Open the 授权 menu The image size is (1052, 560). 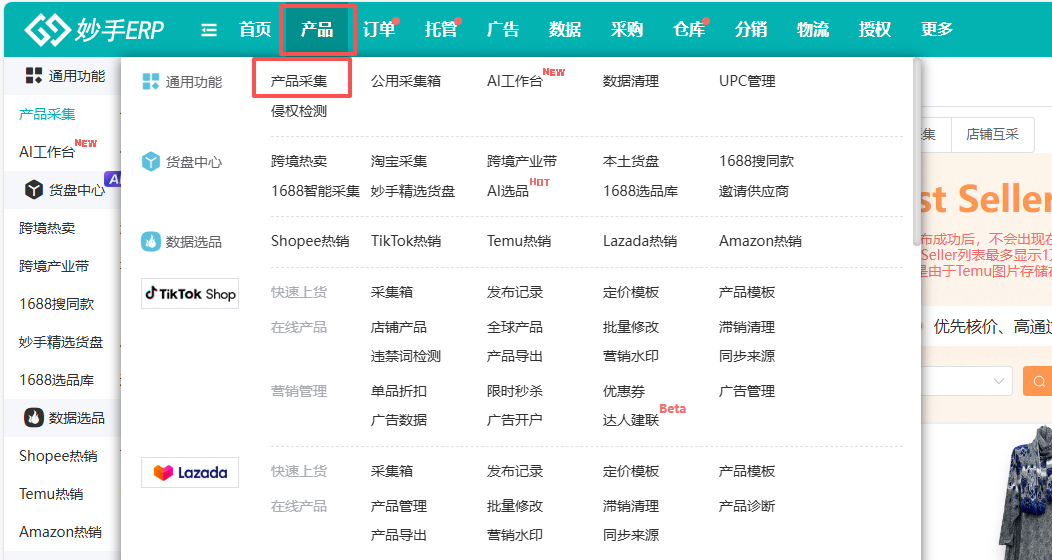click(x=875, y=30)
